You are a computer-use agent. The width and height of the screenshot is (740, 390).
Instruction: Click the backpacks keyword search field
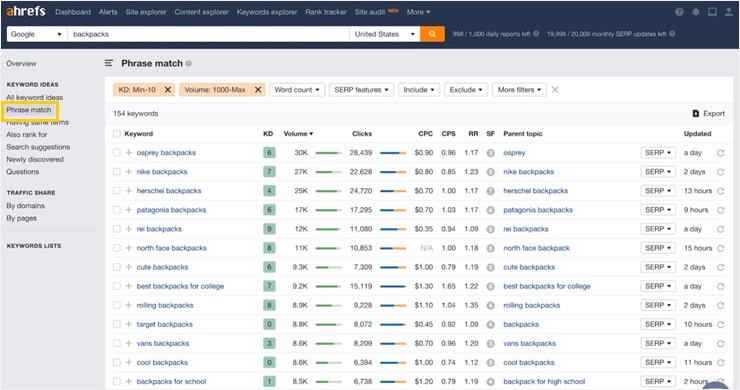click(x=208, y=34)
